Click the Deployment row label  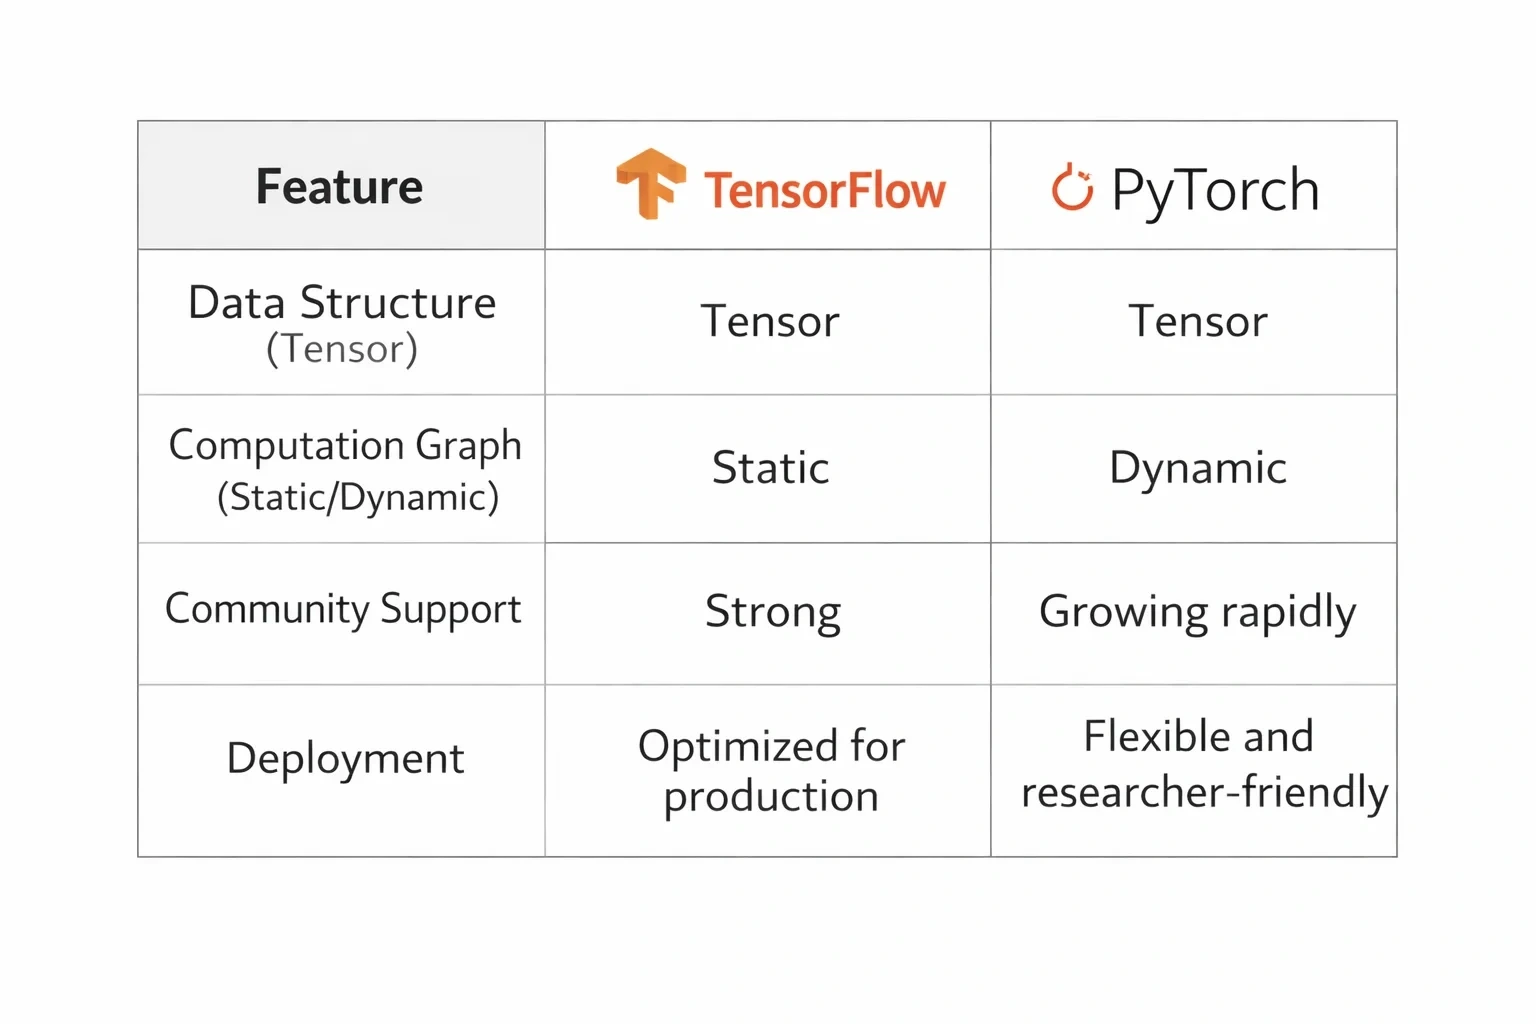tap(345, 759)
